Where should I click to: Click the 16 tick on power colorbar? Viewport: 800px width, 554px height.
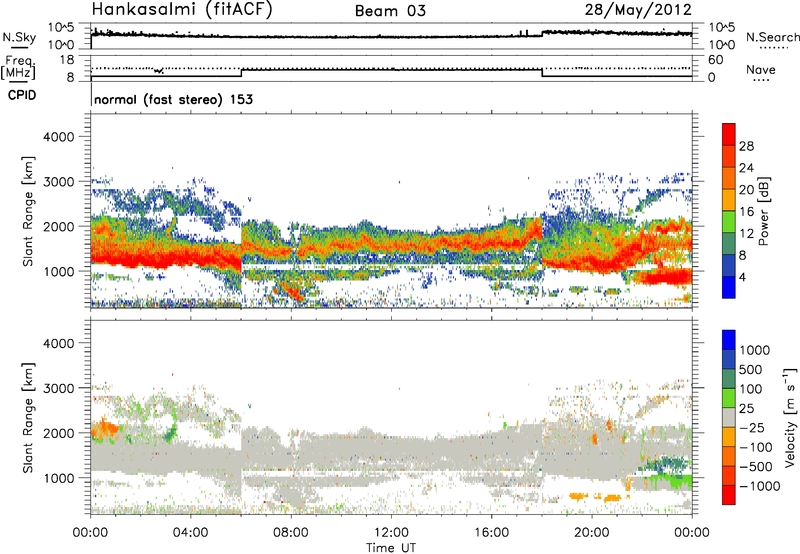[746, 212]
